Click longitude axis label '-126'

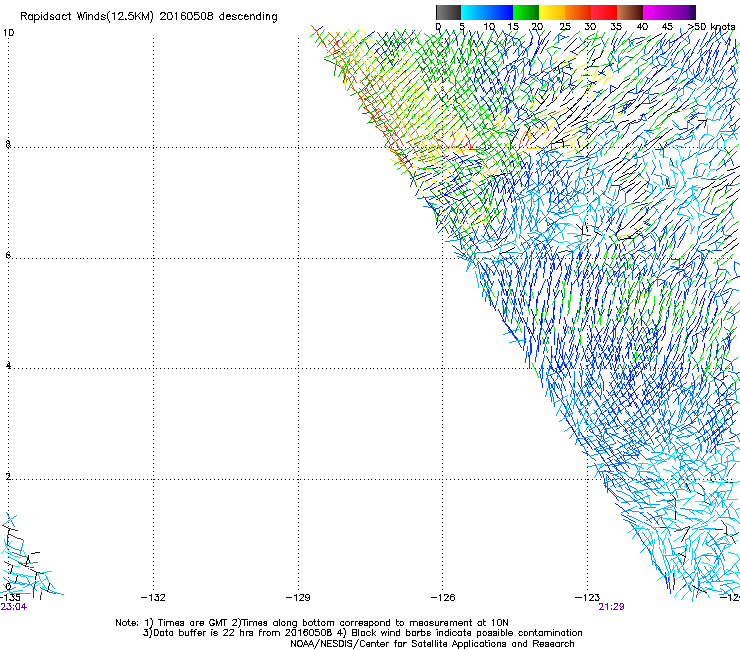click(x=443, y=598)
